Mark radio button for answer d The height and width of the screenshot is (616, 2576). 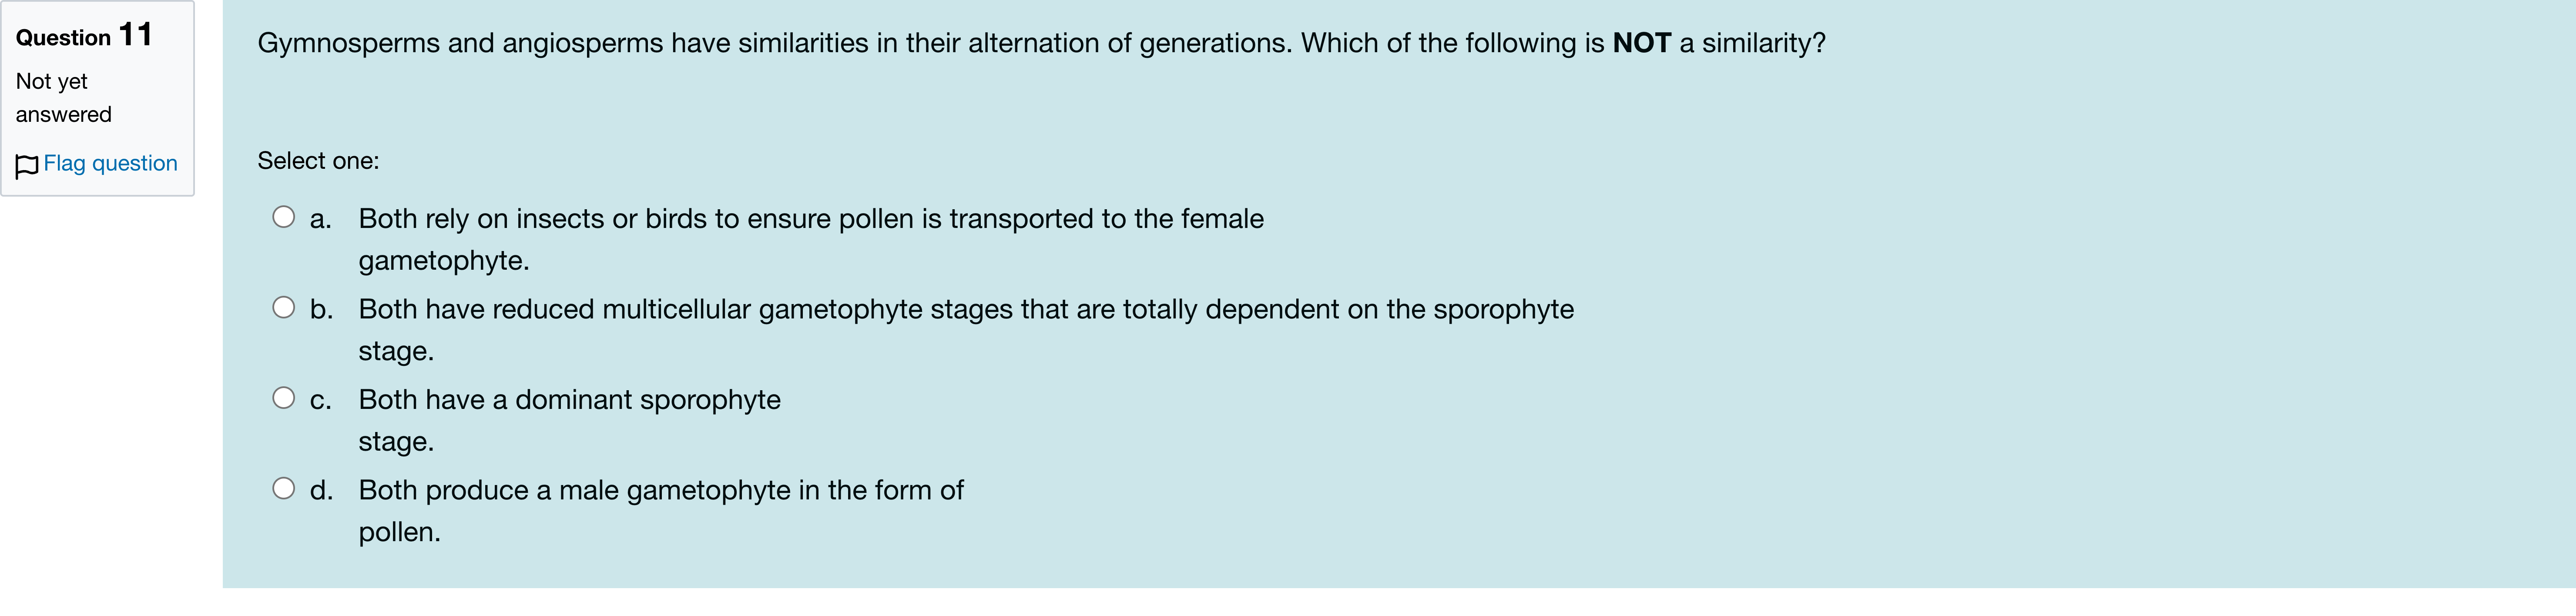point(284,488)
